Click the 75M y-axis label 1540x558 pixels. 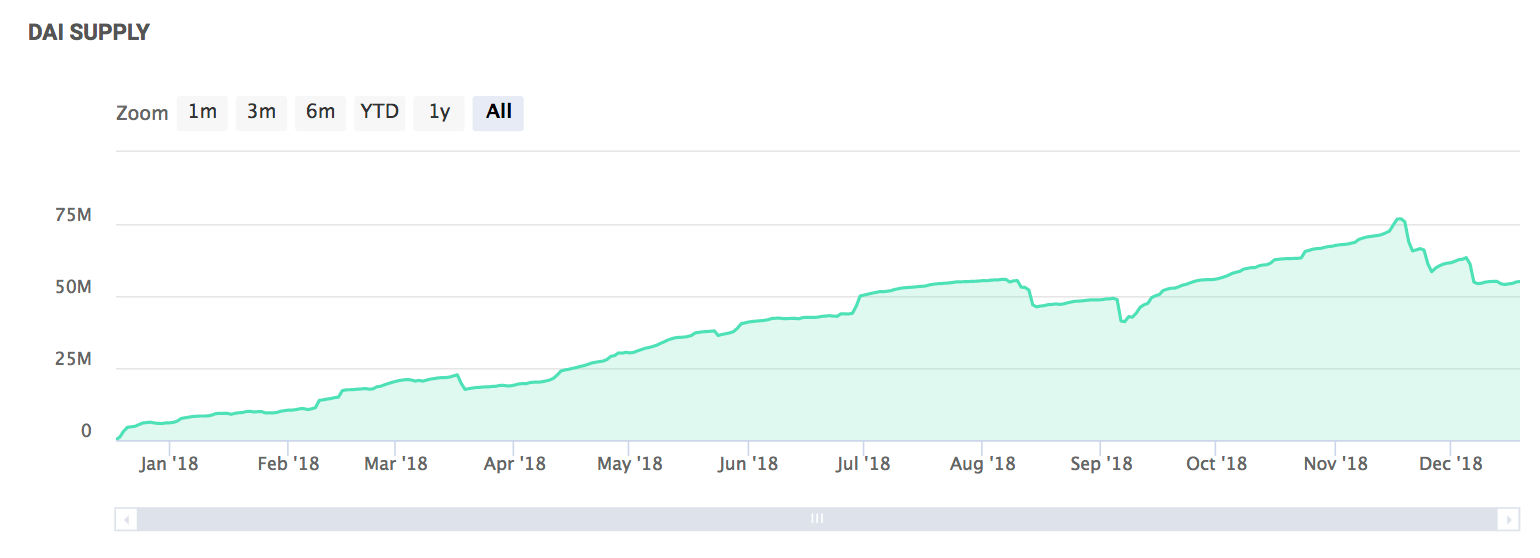coord(72,215)
